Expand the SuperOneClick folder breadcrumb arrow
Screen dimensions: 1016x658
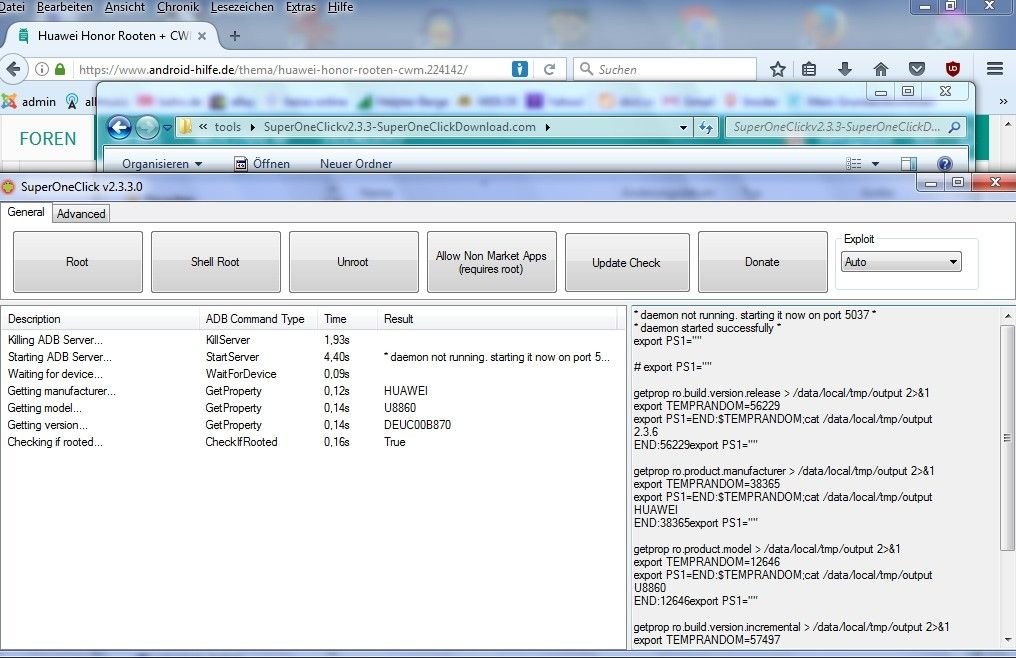point(548,127)
